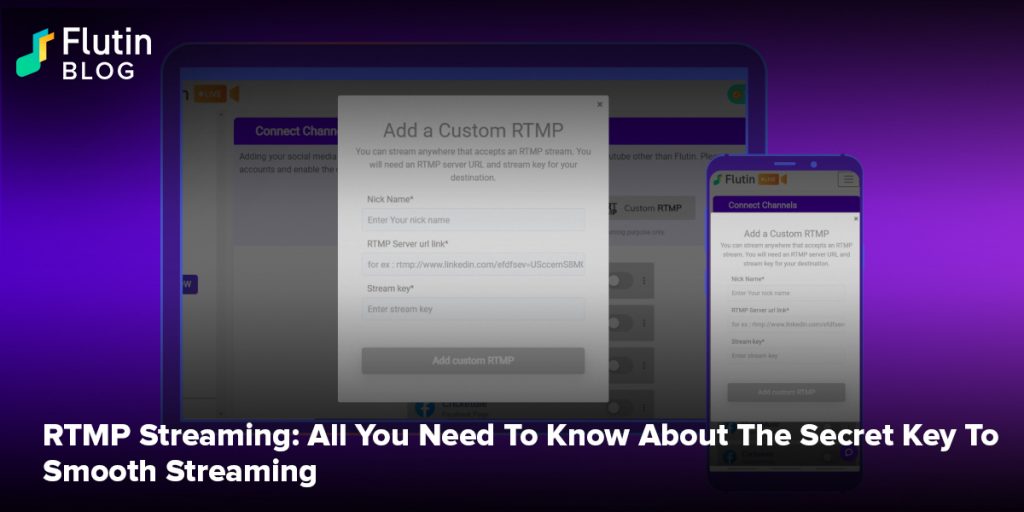Click the Nick Name field on the phone
The width and height of the screenshot is (1024, 512).
786,293
